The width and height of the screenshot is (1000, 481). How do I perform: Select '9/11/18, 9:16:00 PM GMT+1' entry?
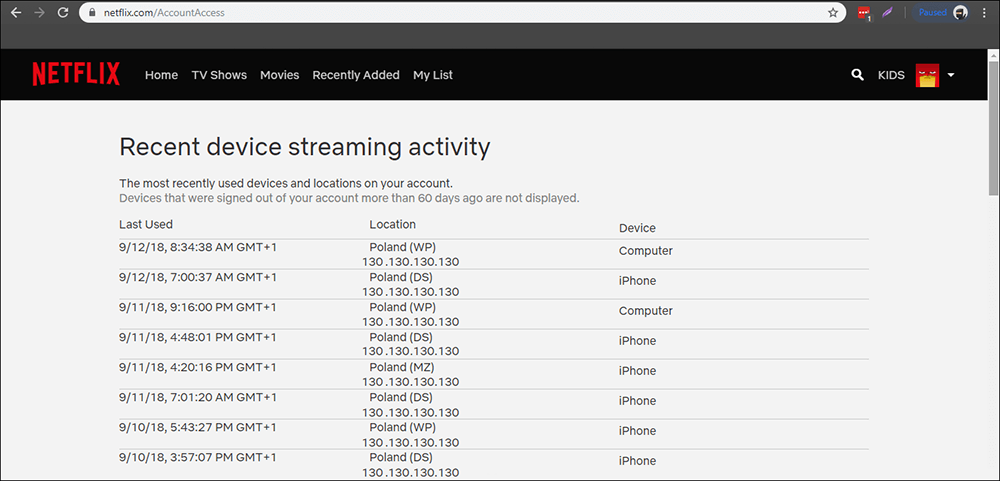198,307
